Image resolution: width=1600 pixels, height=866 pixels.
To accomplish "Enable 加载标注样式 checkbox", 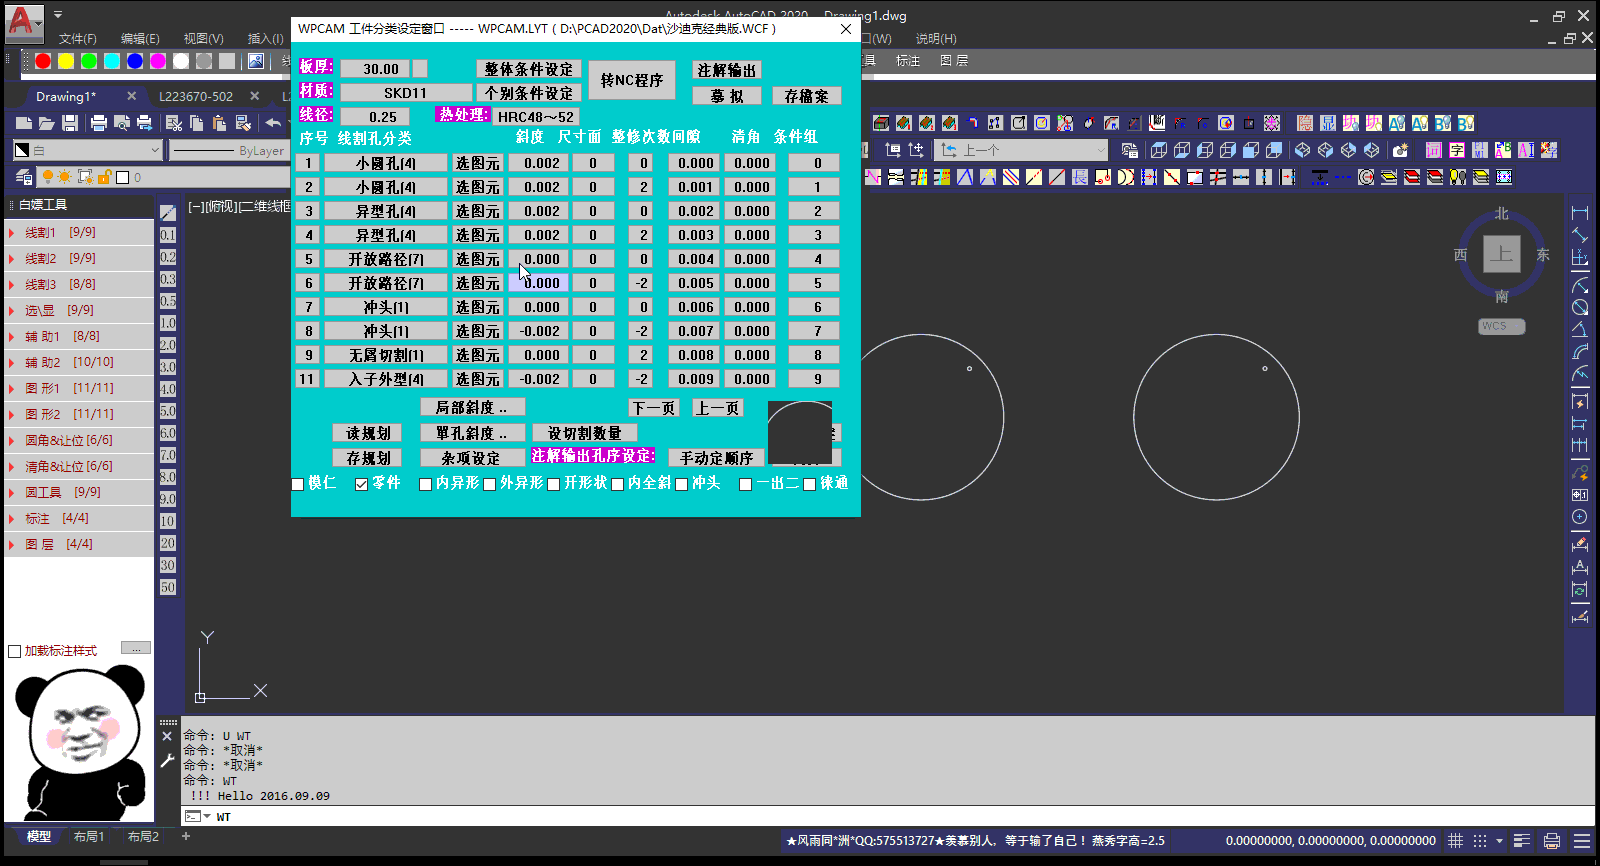I will tap(15, 652).
